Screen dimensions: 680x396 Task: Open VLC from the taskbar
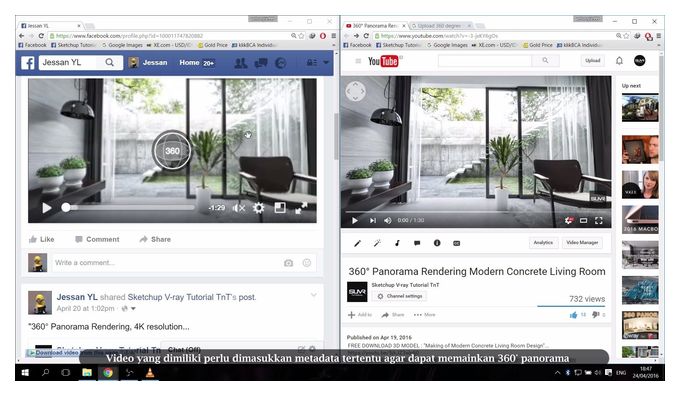150,372
